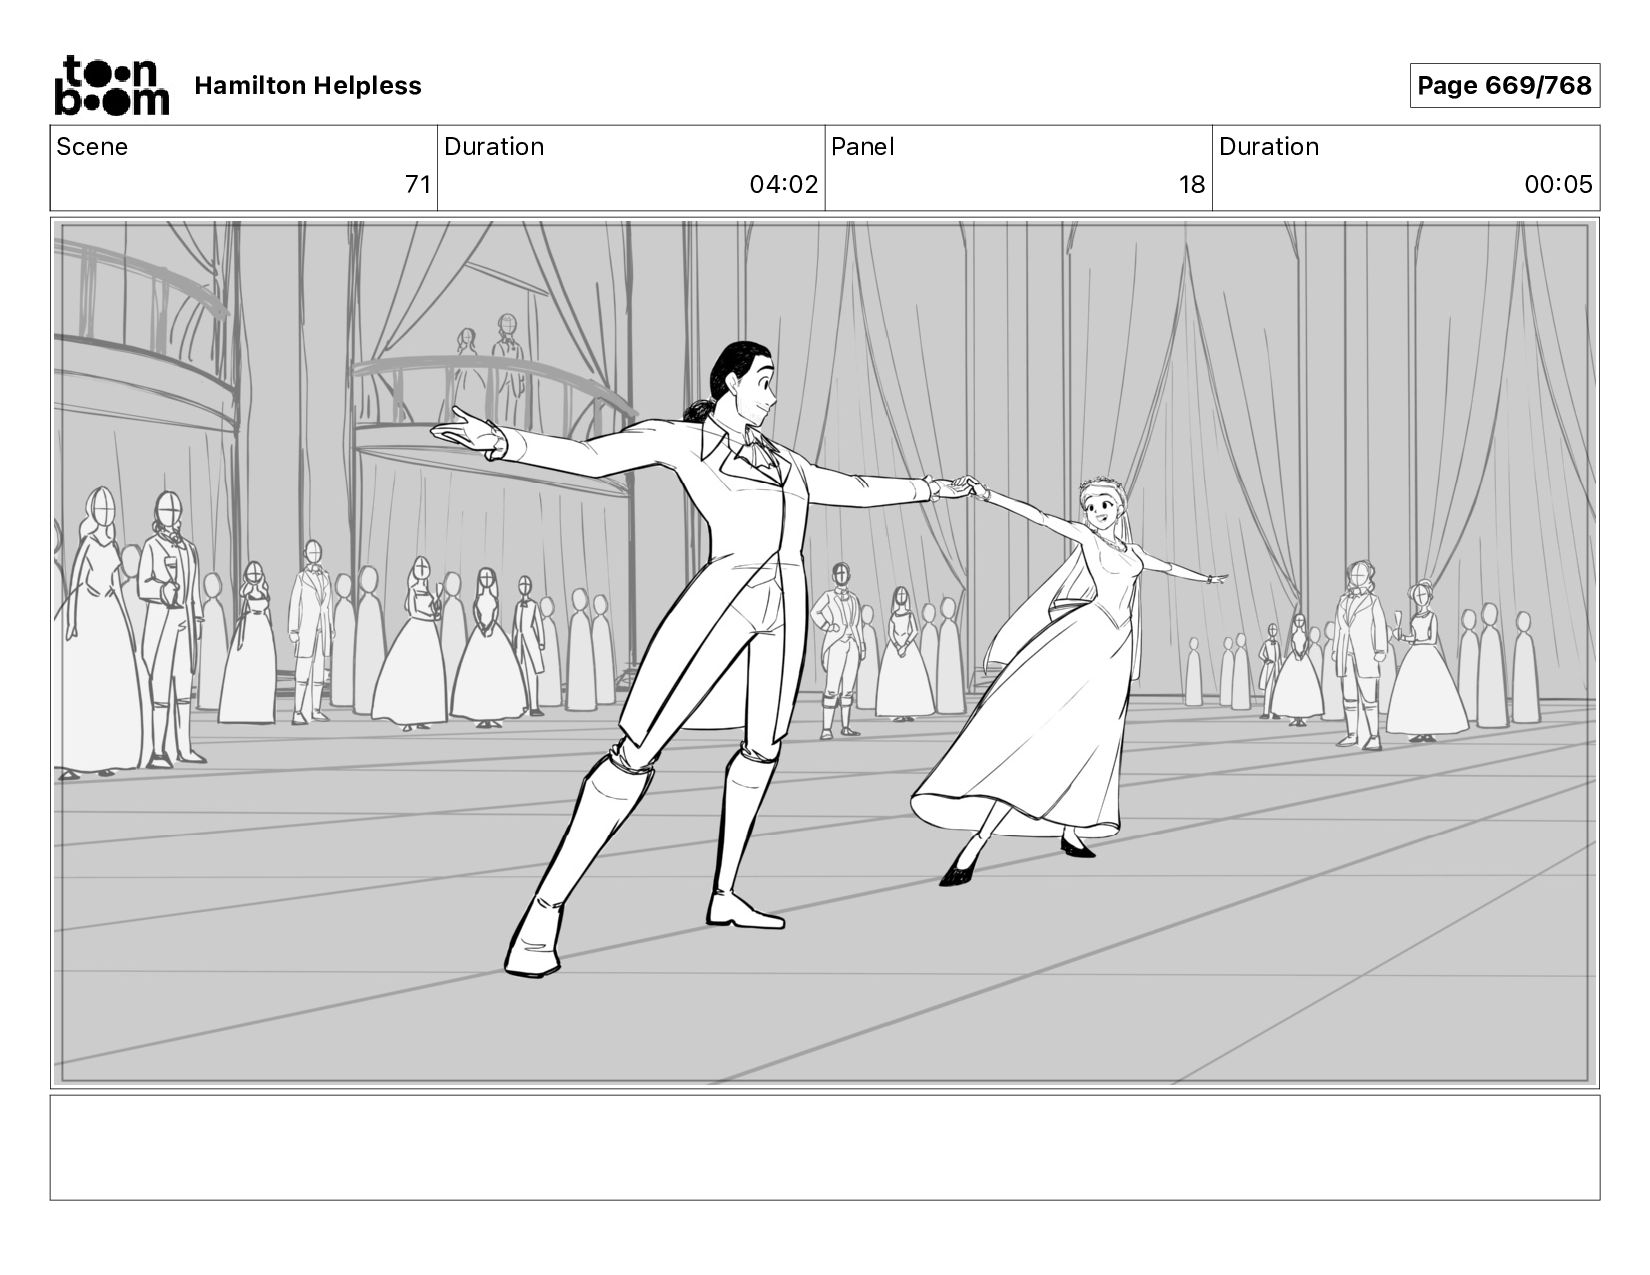Click the 'Page 669/768' indicator
The height and width of the screenshot is (1275, 1650).
(x=1504, y=86)
